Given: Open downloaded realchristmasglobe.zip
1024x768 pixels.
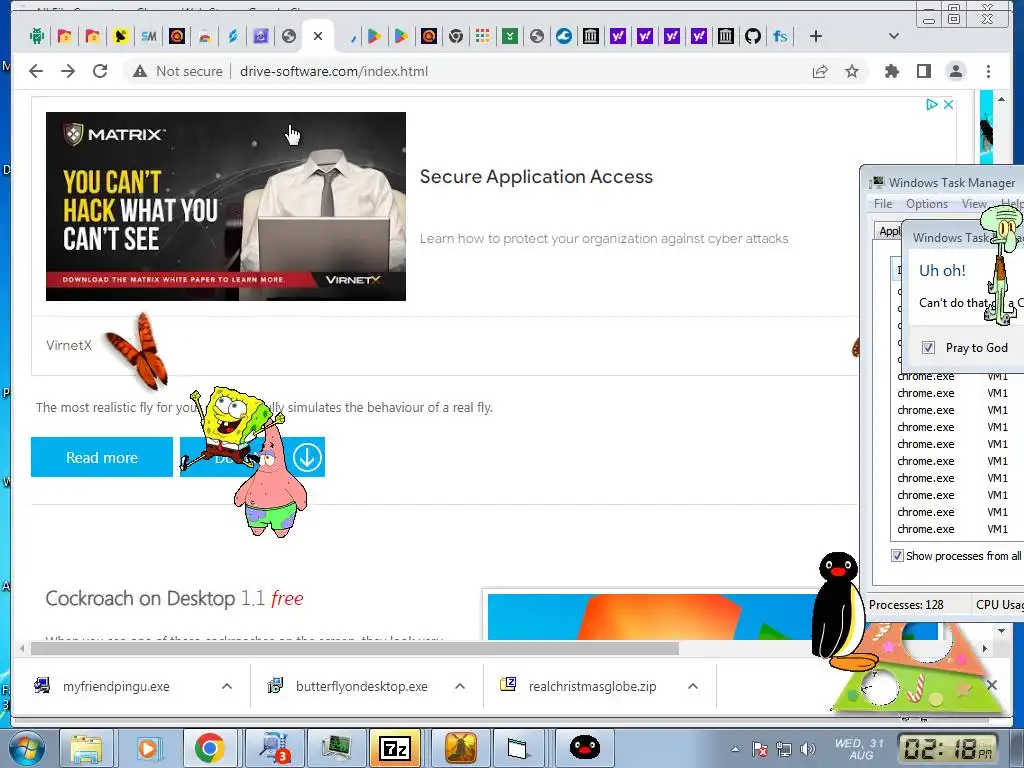Looking at the screenshot, I should tap(592, 686).
